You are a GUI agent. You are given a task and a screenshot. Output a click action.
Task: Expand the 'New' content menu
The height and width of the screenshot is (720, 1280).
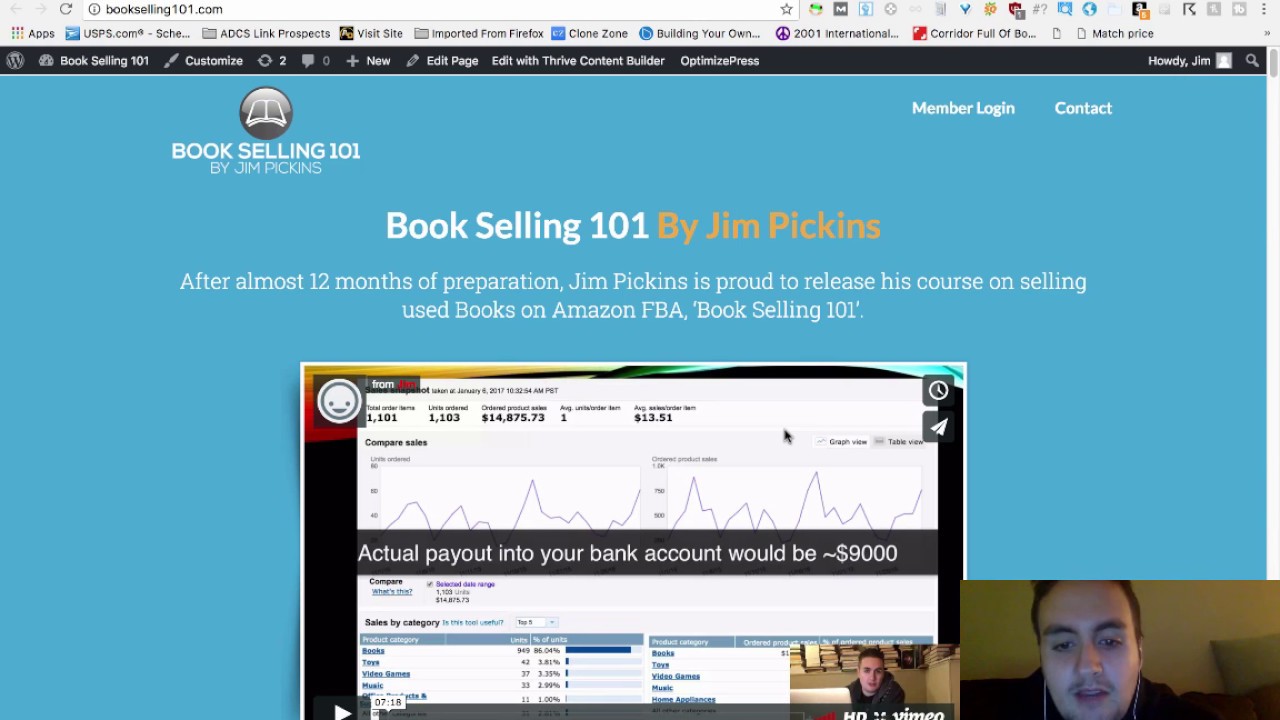[368, 61]
